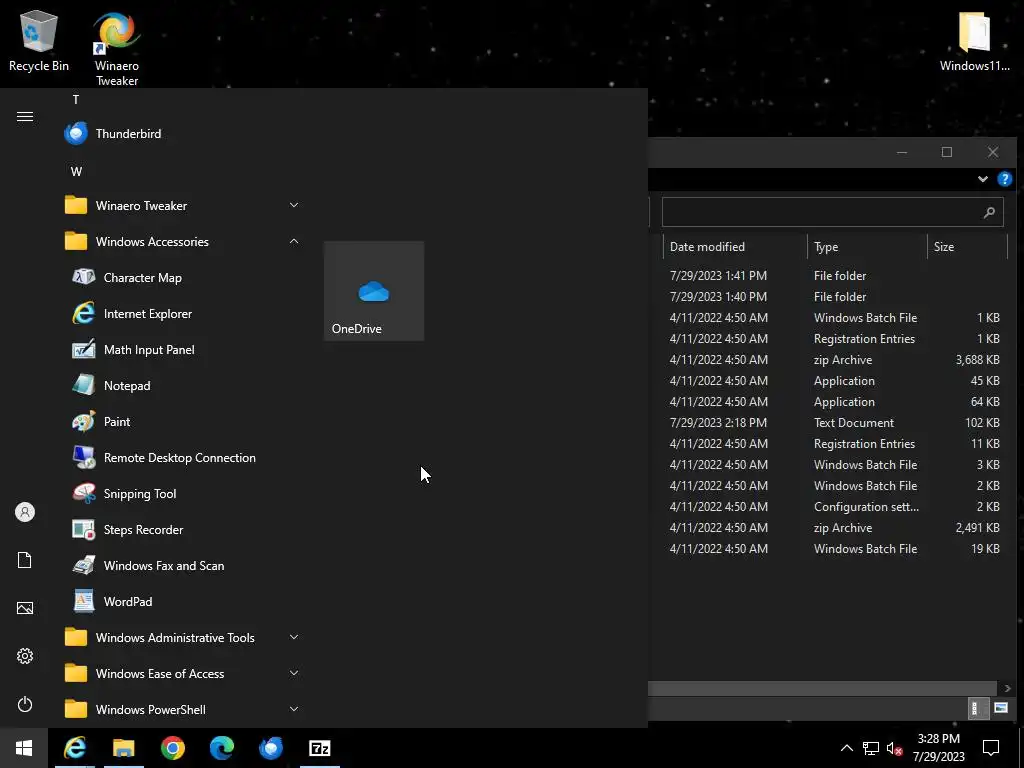Open Pictures from the Start sidebar
Viewport: 1024px width, 768px height.
pyautogui.click(x=25, y=608)
